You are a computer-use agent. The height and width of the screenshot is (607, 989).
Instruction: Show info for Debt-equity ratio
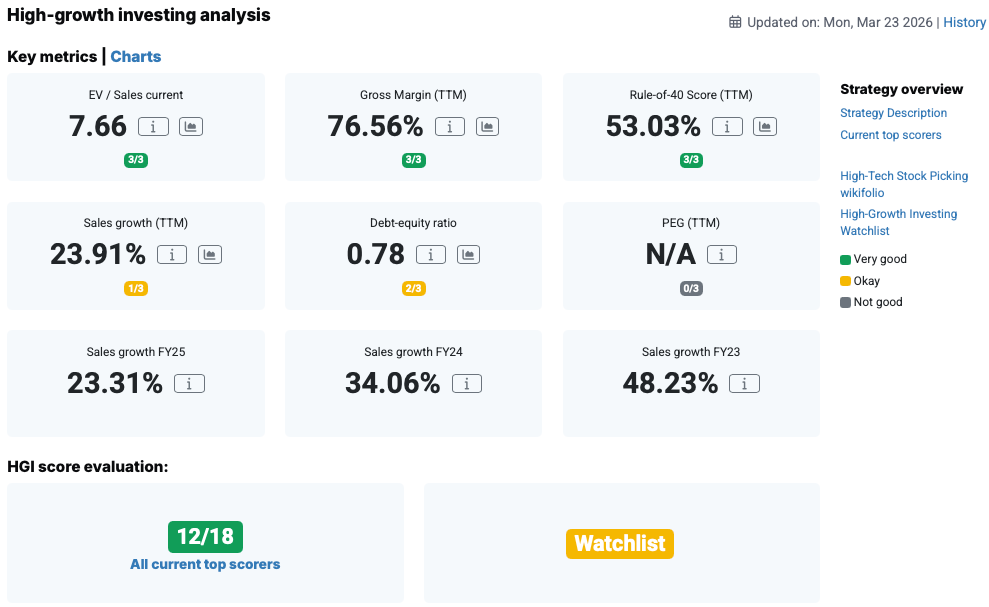pos(431,255)
